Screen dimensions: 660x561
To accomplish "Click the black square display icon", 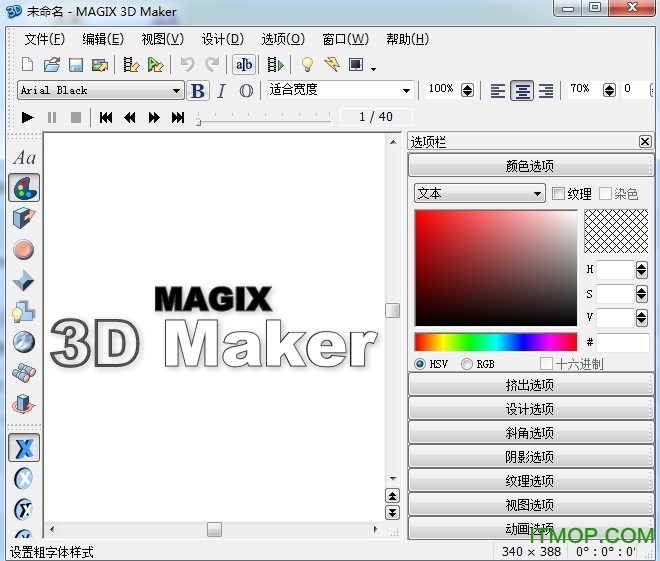I will 356,64.
